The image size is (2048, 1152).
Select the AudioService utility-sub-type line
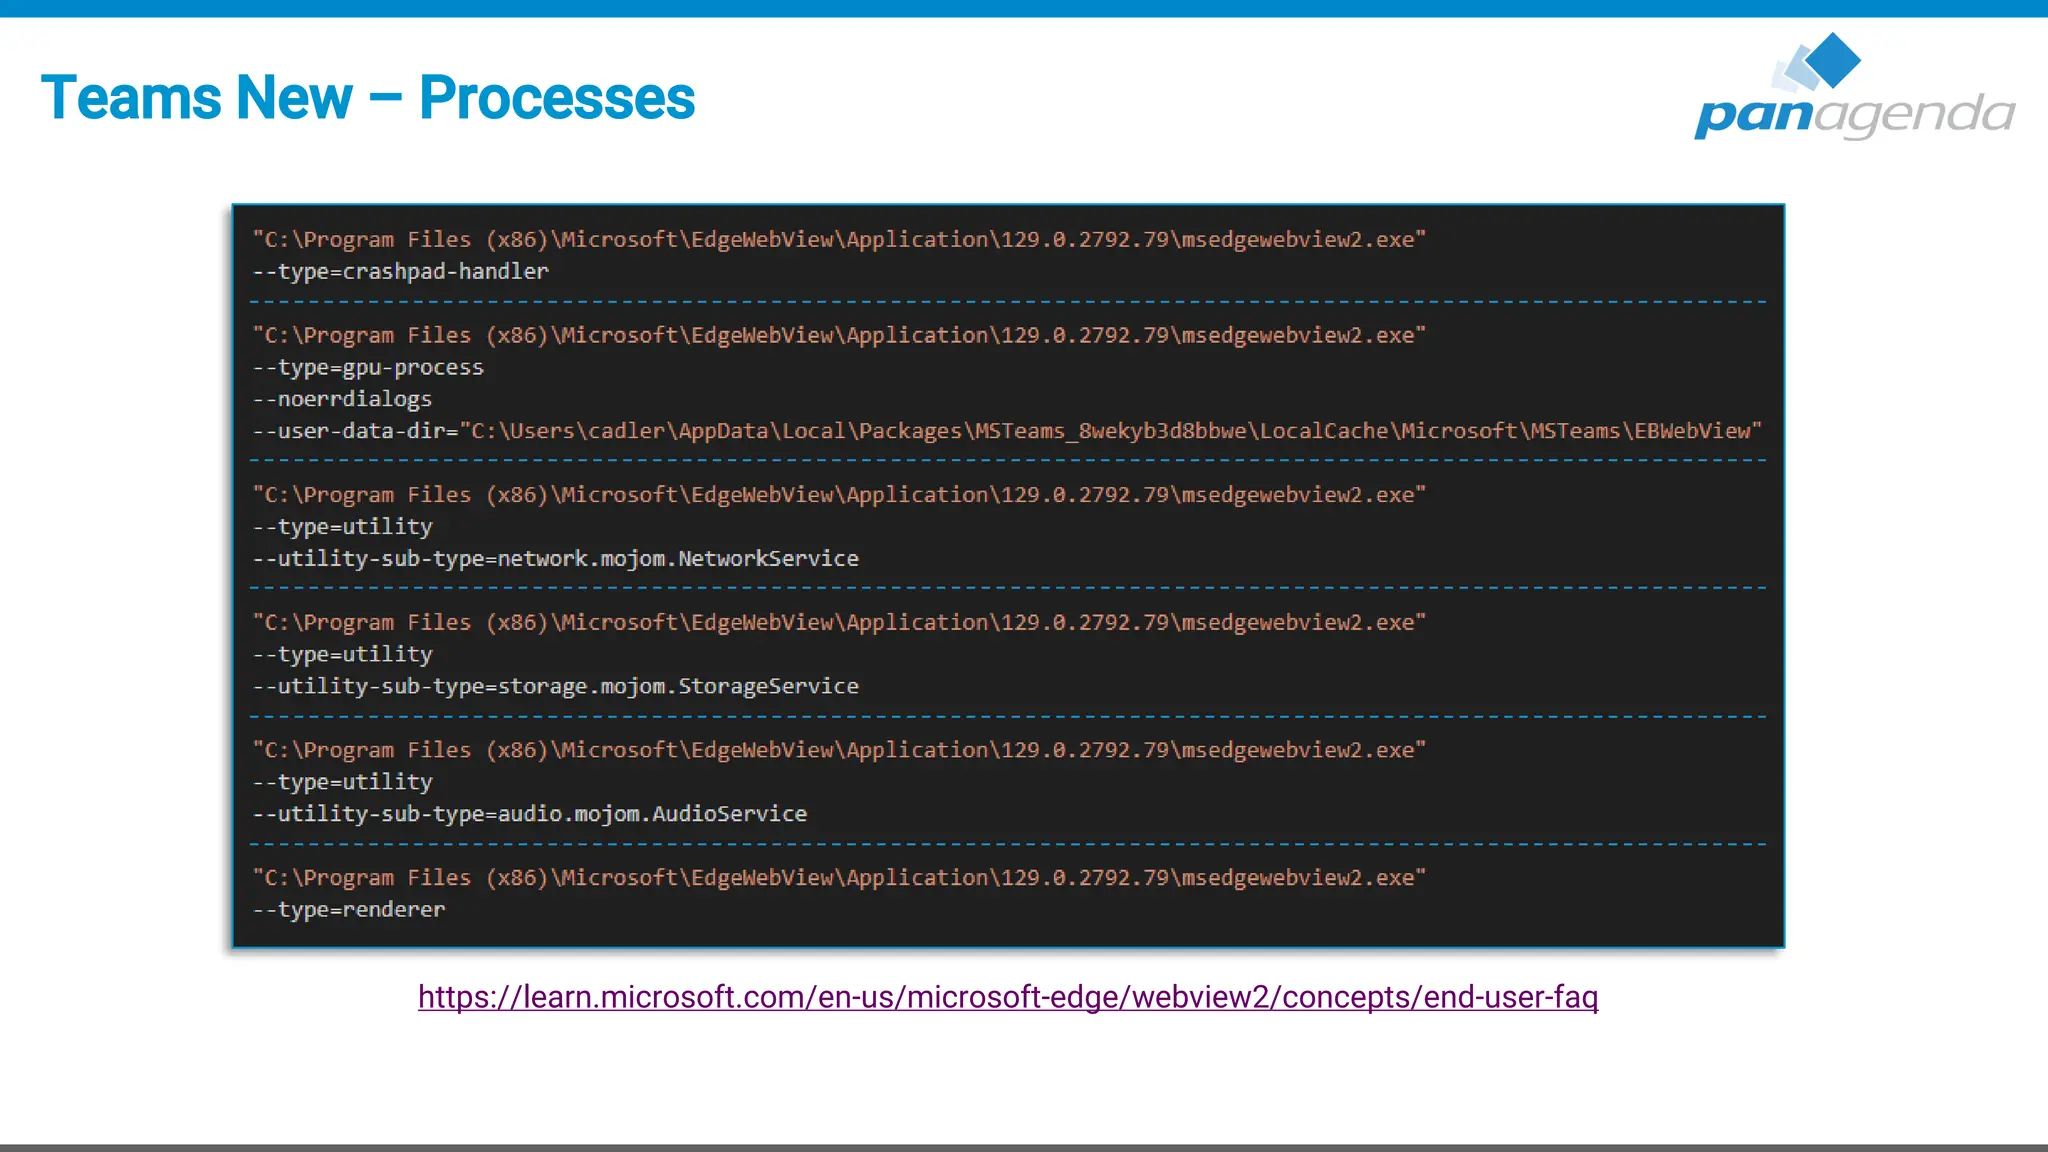[x=530, y=814]
